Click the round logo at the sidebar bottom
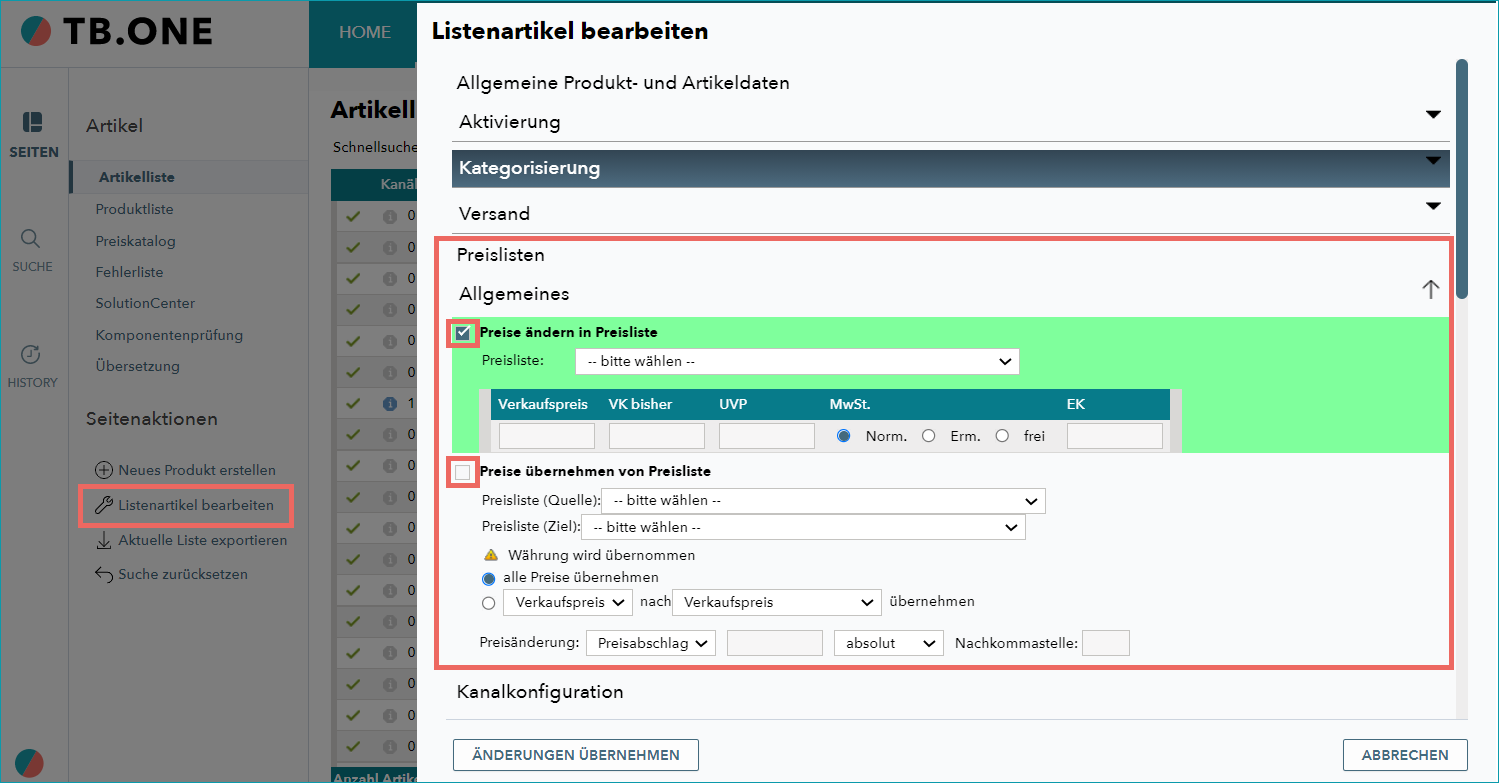1499x783 pixels. click(x=30, y=762)
